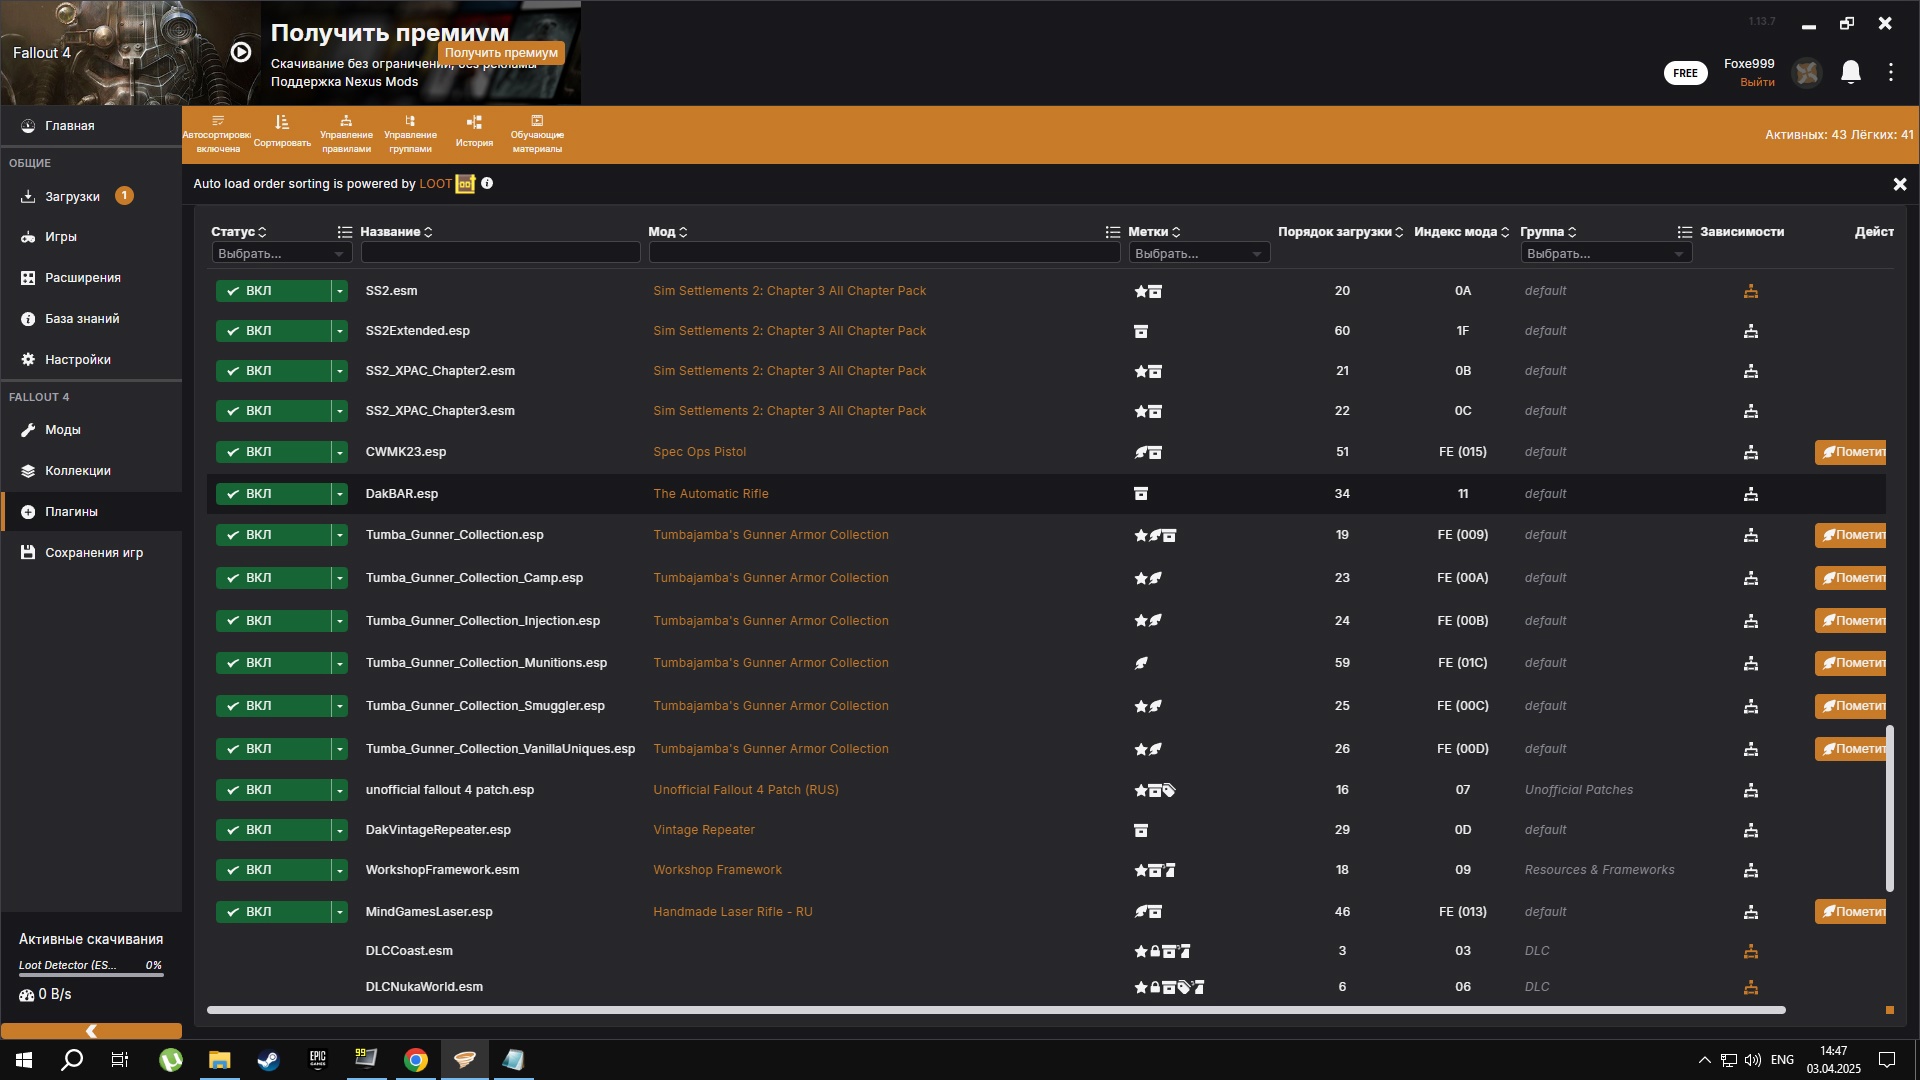Toggle the ВКЛ switch for DakBAR.esp
Image resolution: width=1920 pixels, height=1080 pixels.
point(272,494)
